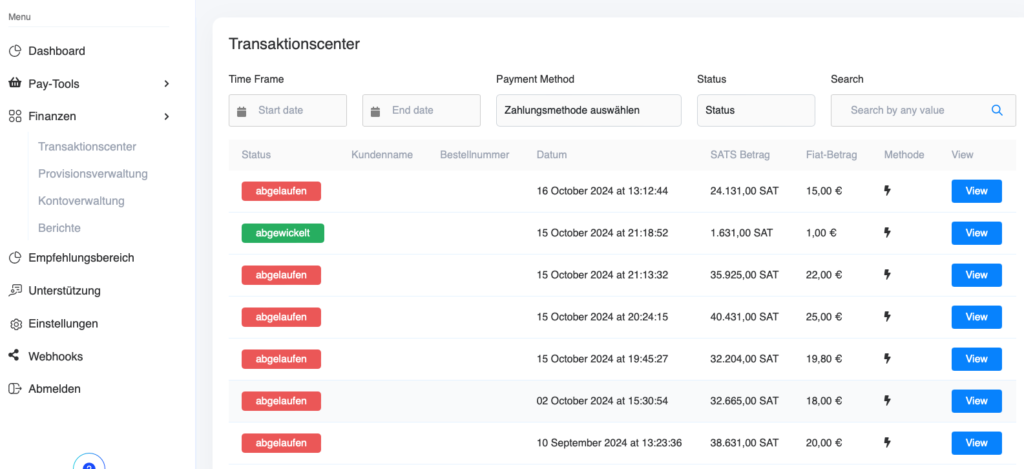Select Berichte in the Finanzen submenu

pyautogui.click(x=59, y=228)
